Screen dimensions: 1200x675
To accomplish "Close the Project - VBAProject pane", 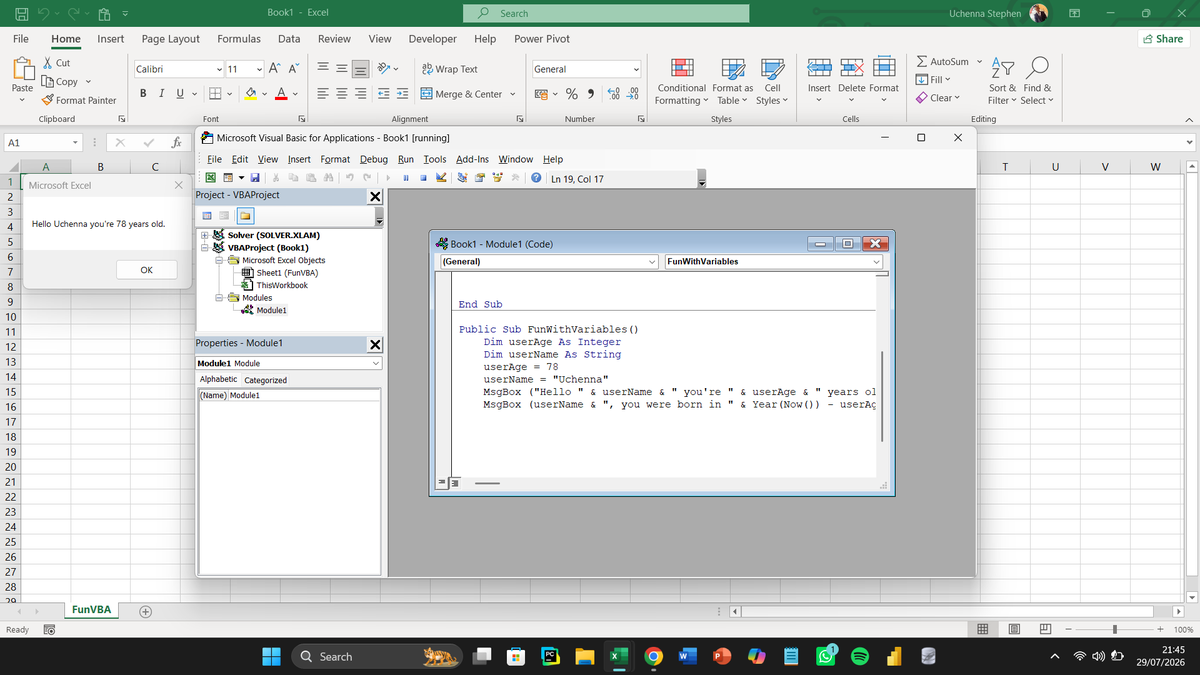I will click(x=375, y=195).
